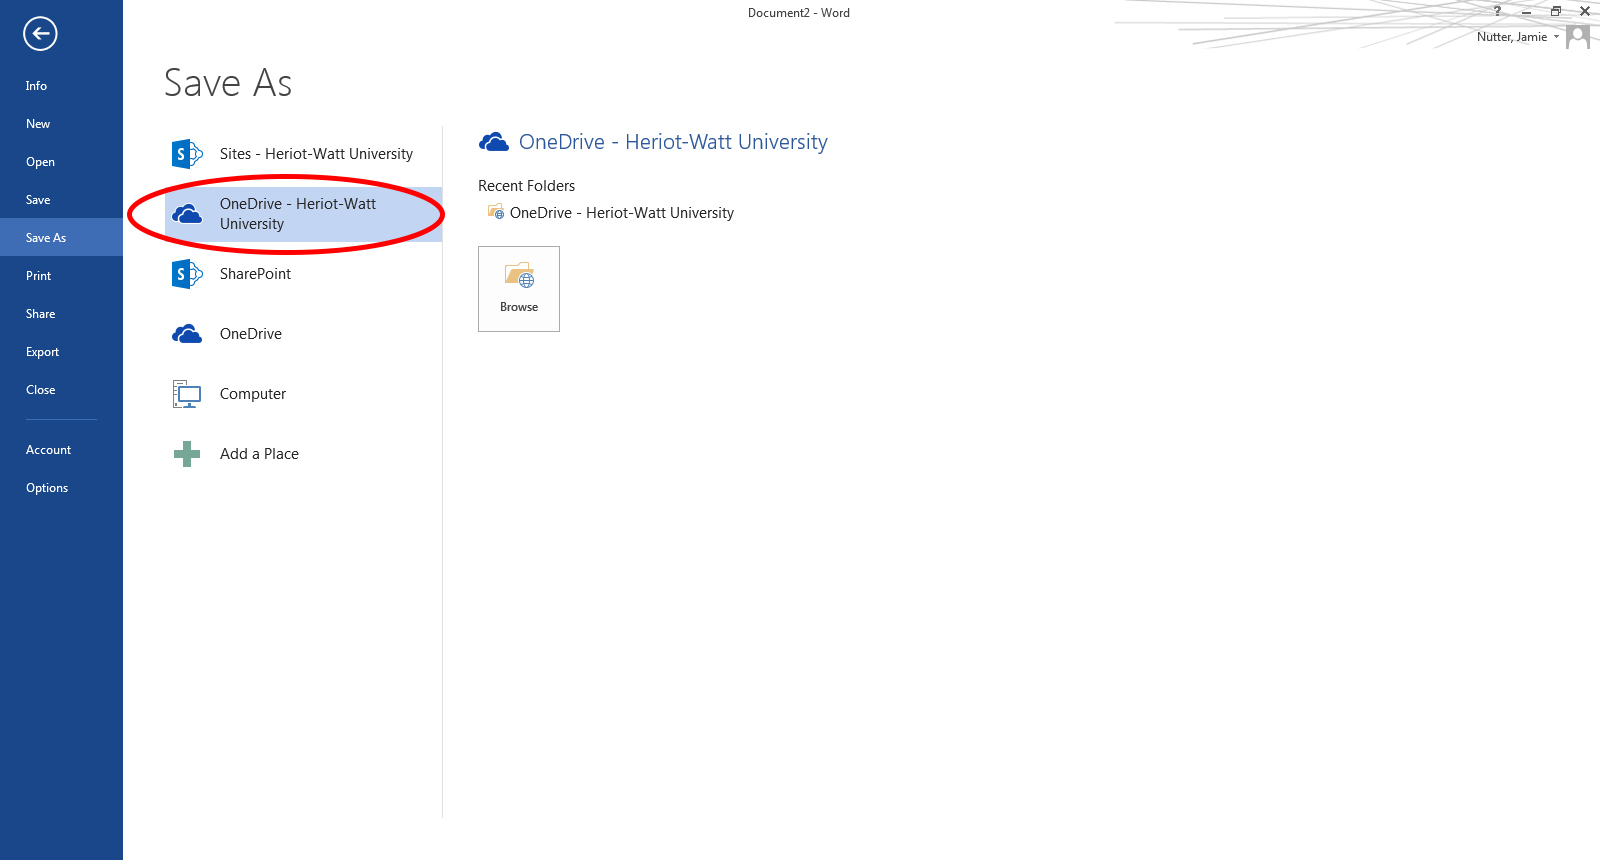
Task: Click the SharePoint icon beside Sites - Heriot-Watt University
Action: pos(187,154)
